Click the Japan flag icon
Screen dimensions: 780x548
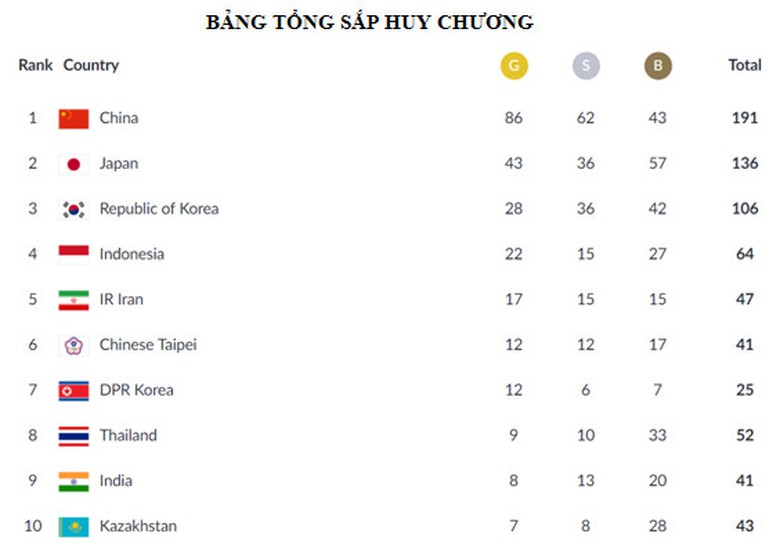tap(73, 164)
